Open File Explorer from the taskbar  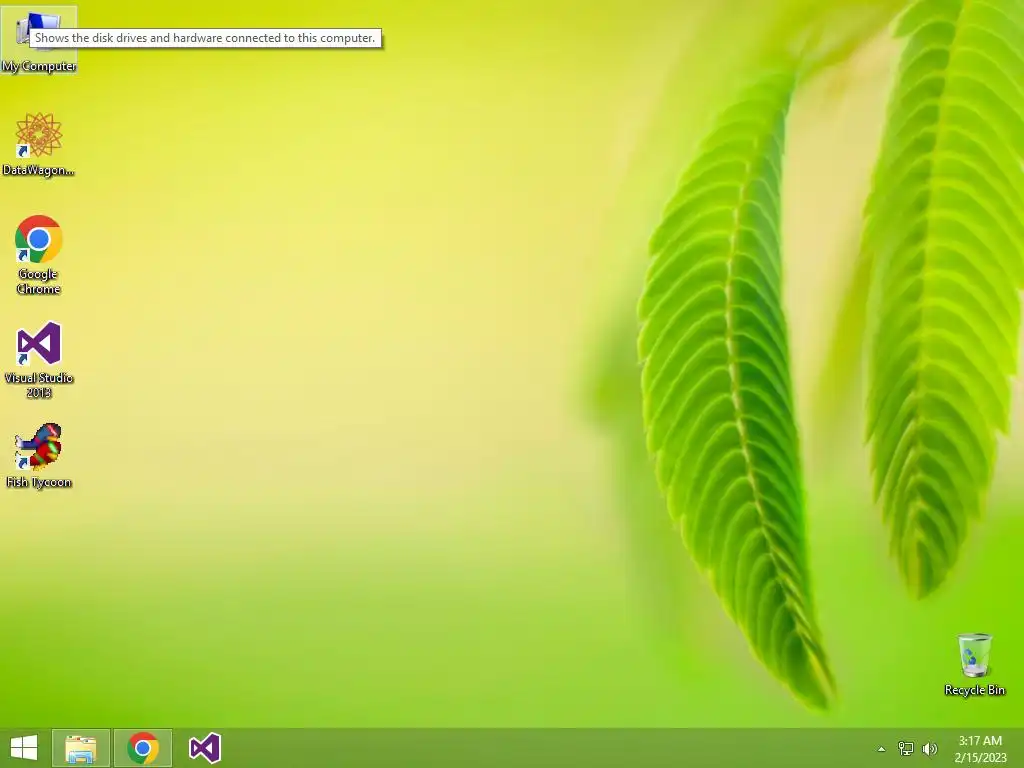click(x=81, y=748)
